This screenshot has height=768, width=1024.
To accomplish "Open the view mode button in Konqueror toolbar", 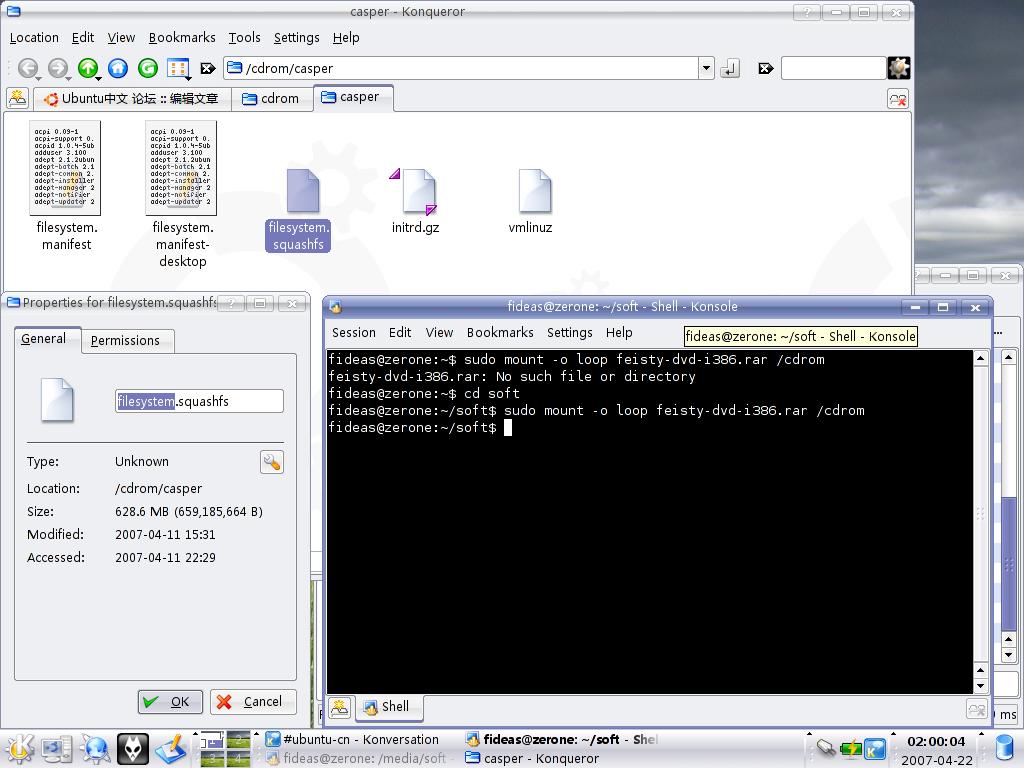I will (x=178, y=68).
